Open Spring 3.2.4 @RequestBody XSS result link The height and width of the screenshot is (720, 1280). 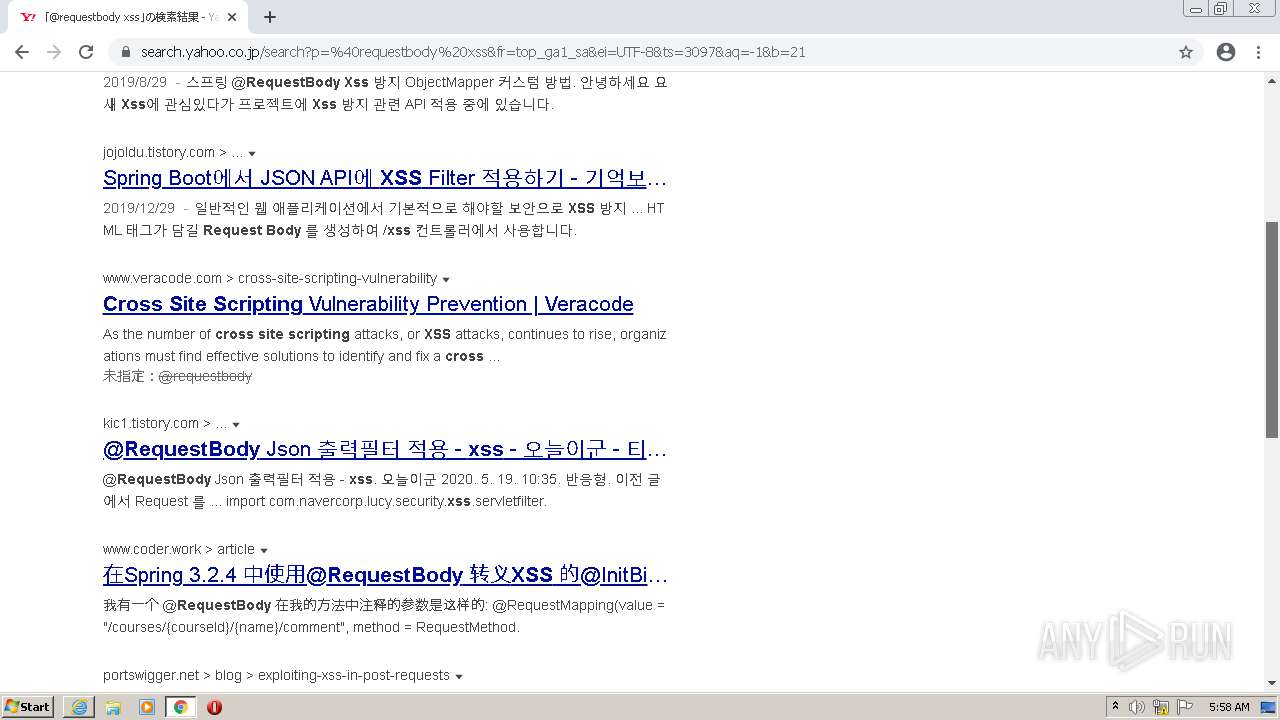[385, 575]
